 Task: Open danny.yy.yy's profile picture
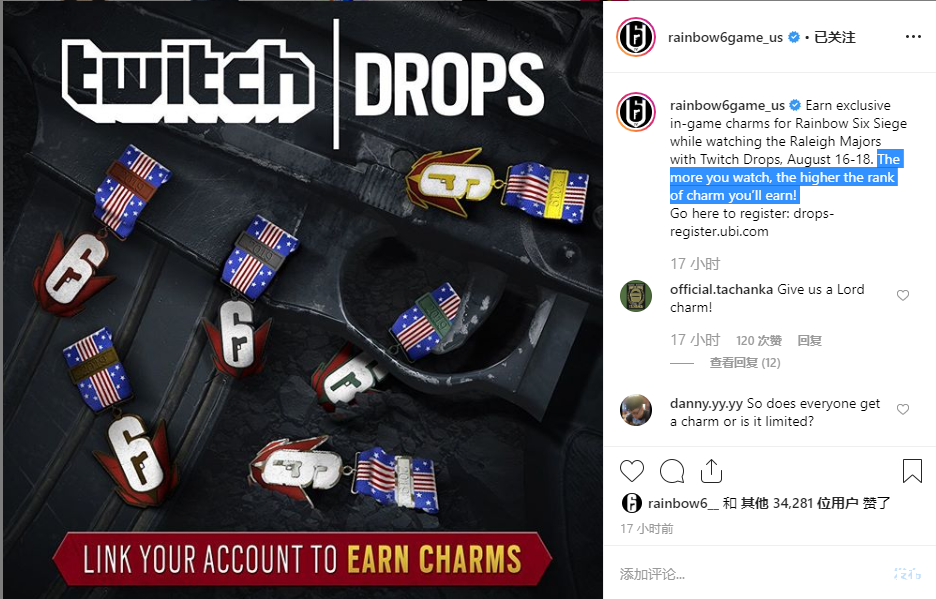coord(636,410)
